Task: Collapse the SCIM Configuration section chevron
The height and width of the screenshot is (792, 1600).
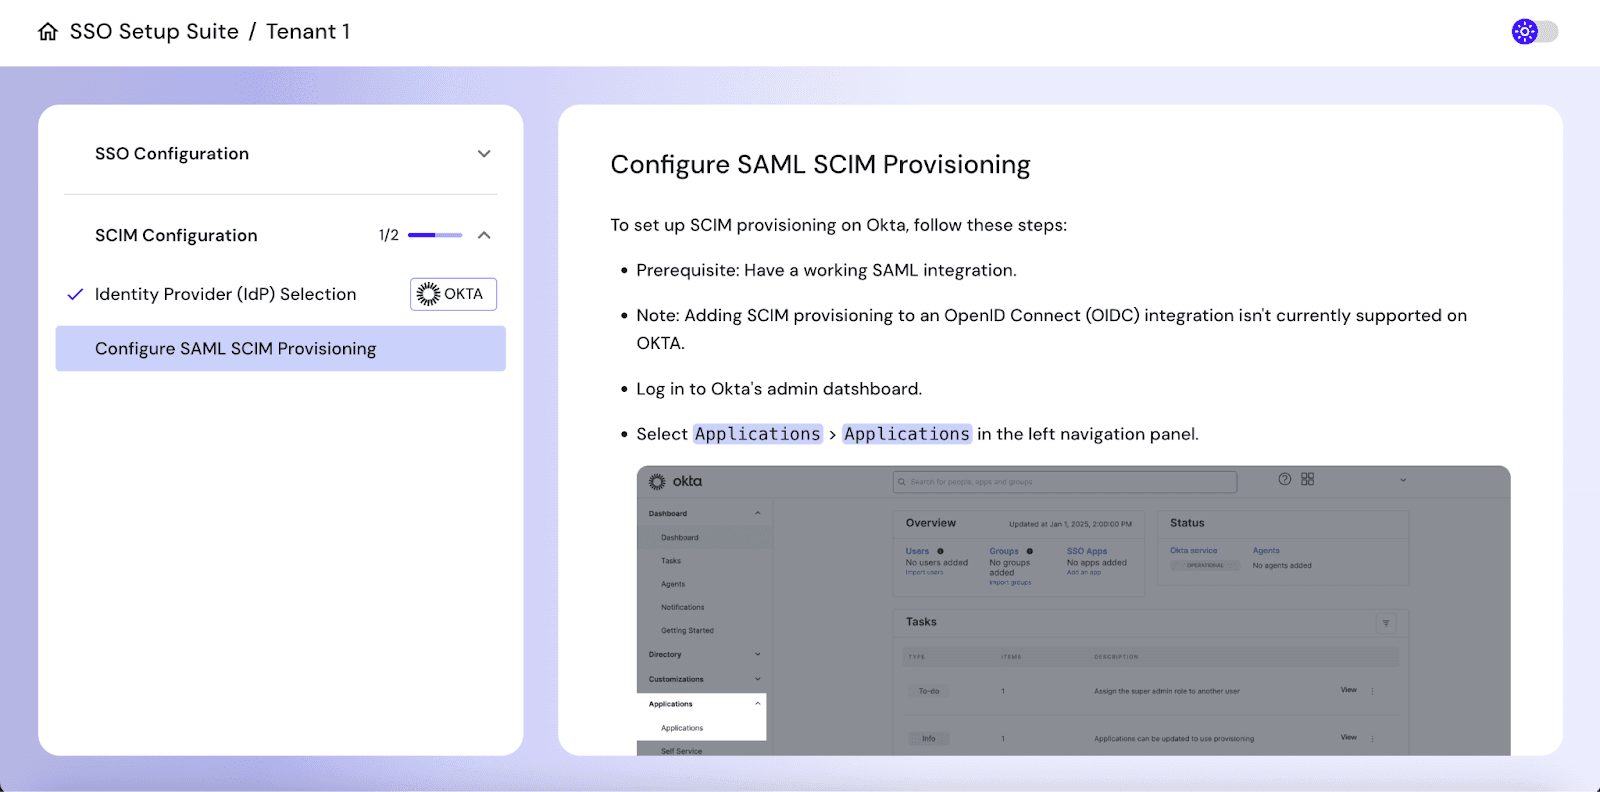Action: [484, 235]
